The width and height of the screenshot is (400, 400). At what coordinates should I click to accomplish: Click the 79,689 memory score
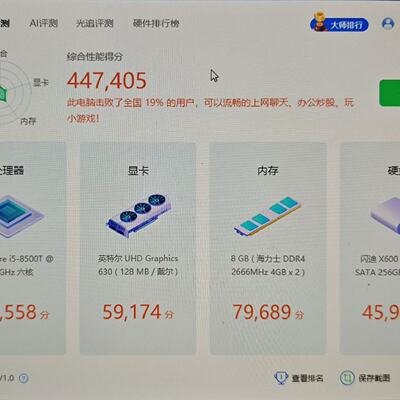268,312
